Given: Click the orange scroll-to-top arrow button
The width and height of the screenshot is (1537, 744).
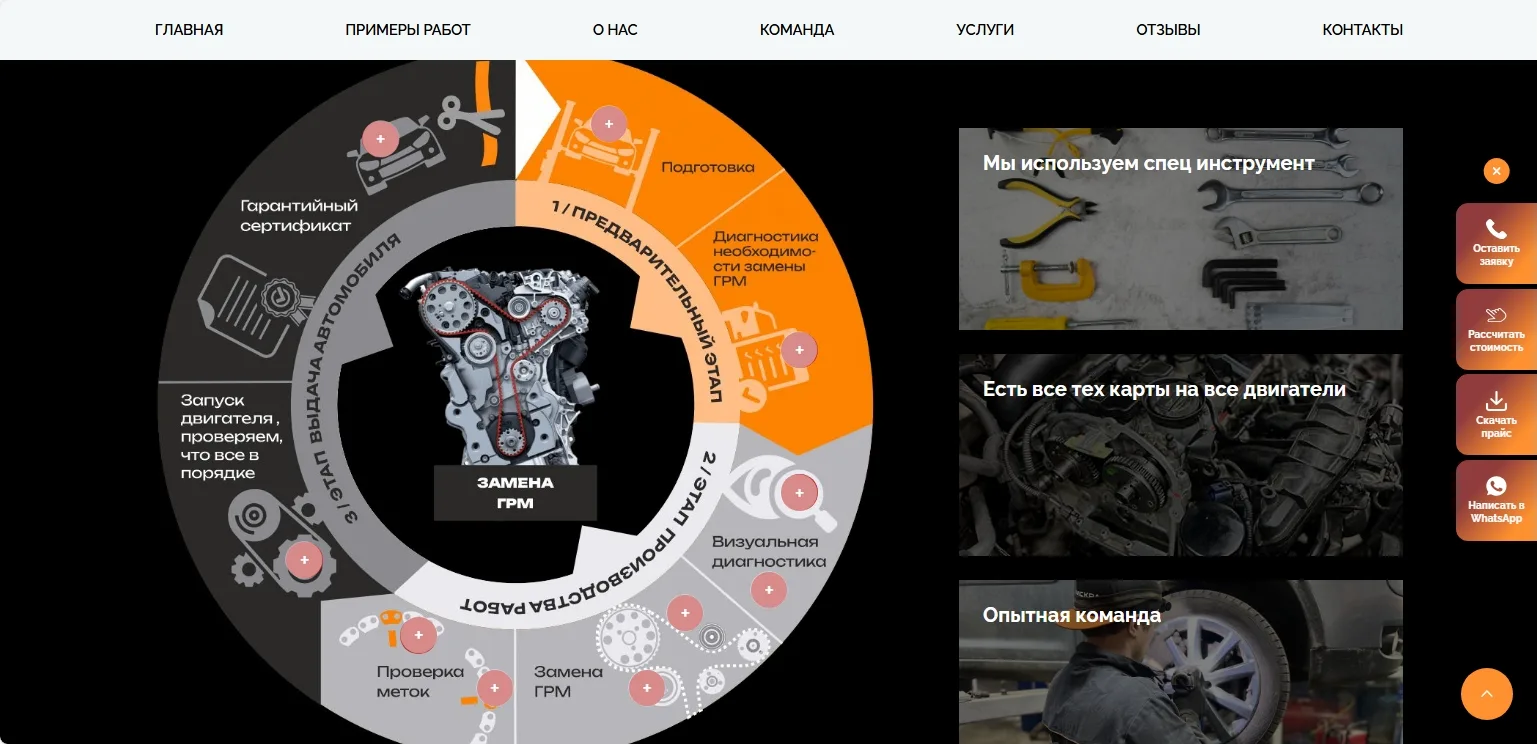Looking at the screenshot, I should (1487, 694).
